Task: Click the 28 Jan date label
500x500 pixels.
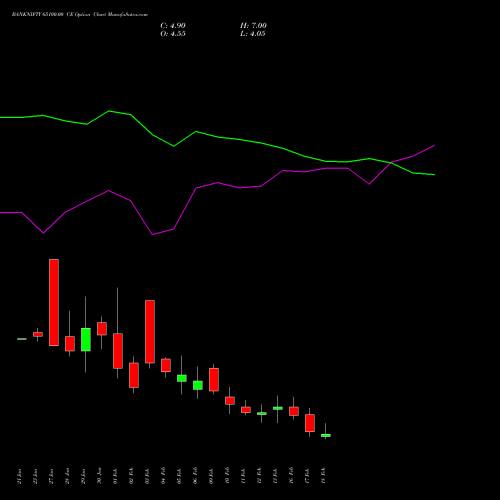Action: (68, 476)
